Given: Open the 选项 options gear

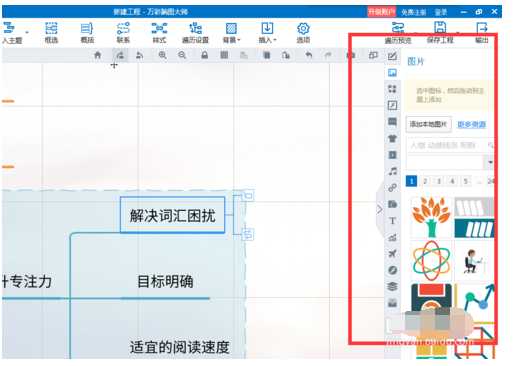Looking at the screenshot, I should click(303, 32).
